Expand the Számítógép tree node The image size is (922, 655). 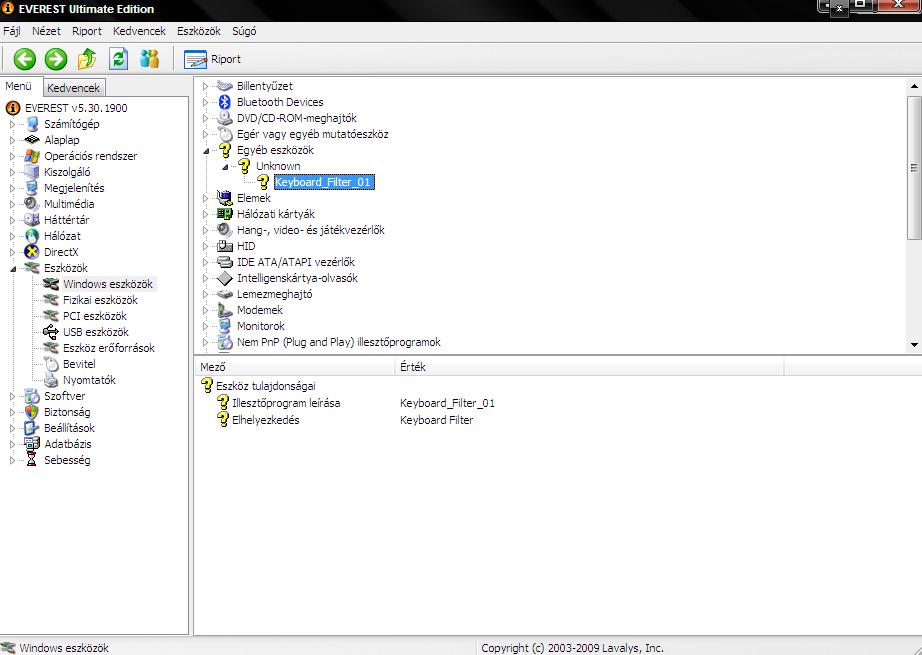tap(12, 124)
